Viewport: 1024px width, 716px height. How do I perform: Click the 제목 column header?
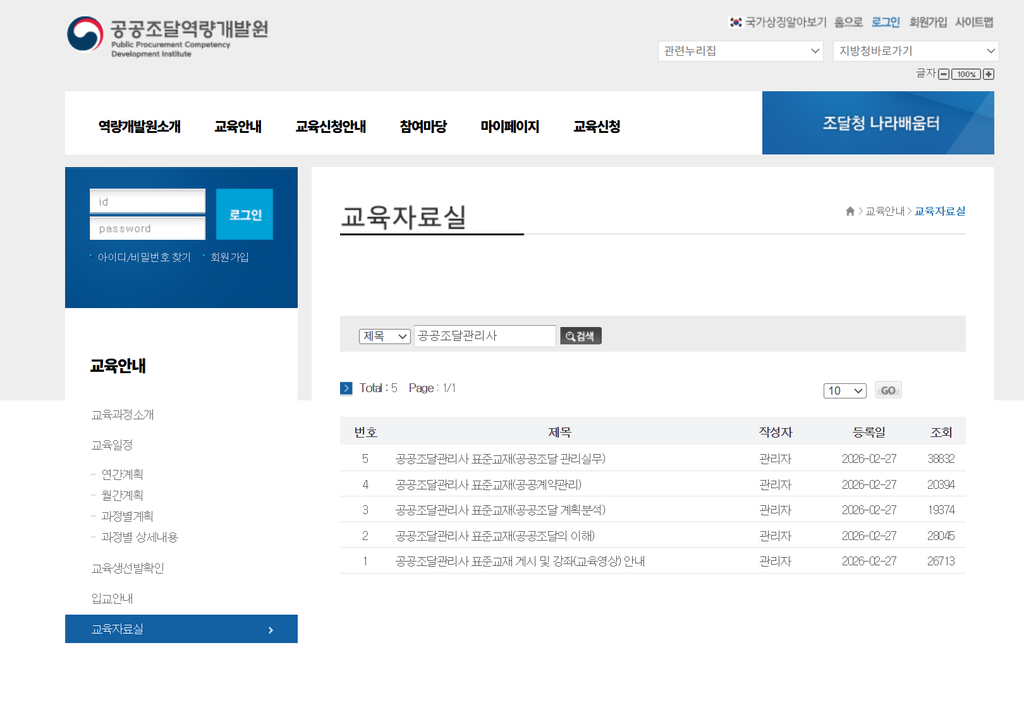coord(560,432)
